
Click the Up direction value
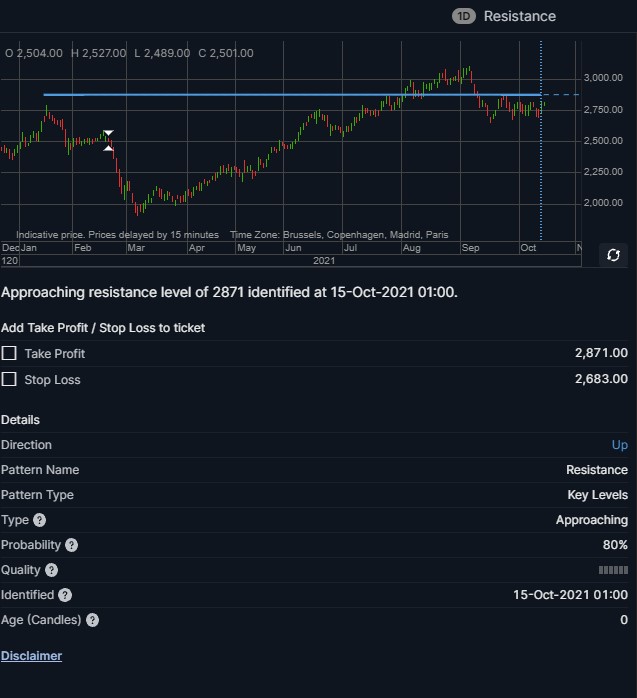(620, 445)
